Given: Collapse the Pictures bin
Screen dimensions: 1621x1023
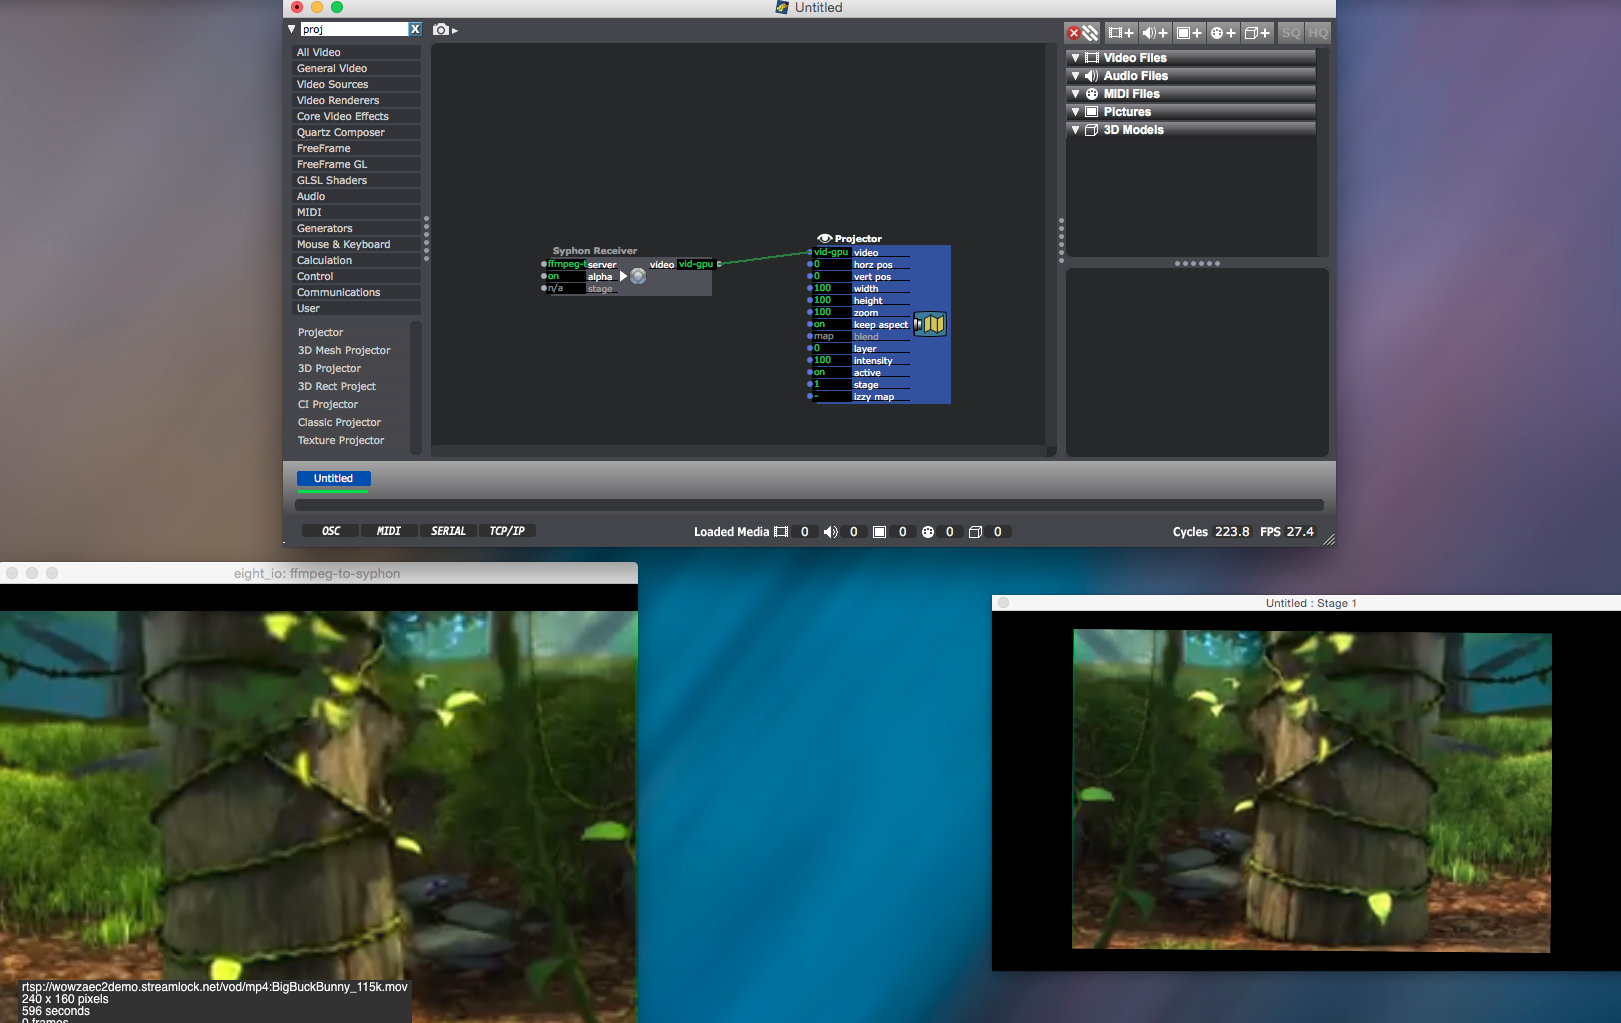Looking at the screenshot, I should coord(1075,112).
